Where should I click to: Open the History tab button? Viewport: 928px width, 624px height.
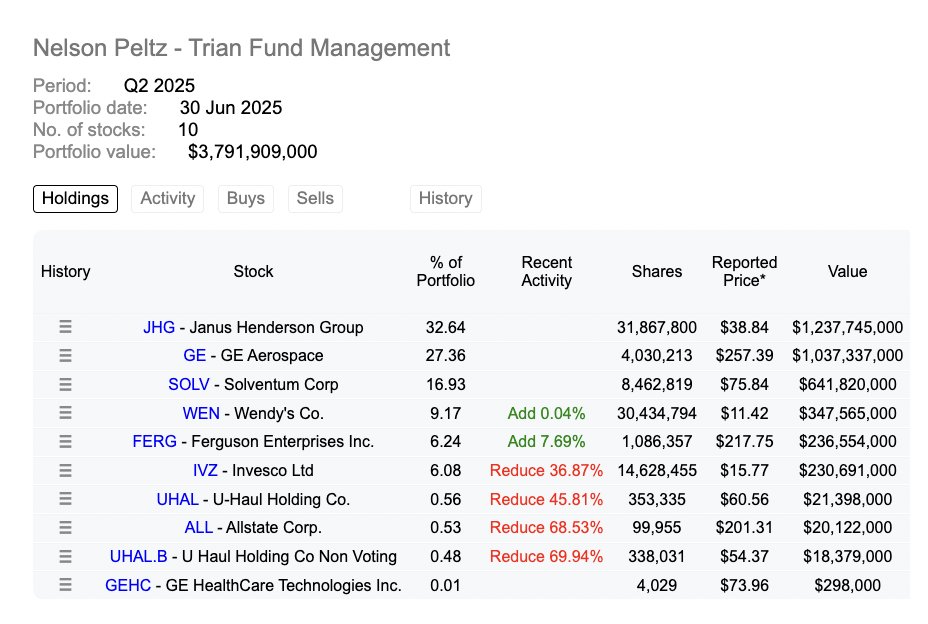coord(446,198)
